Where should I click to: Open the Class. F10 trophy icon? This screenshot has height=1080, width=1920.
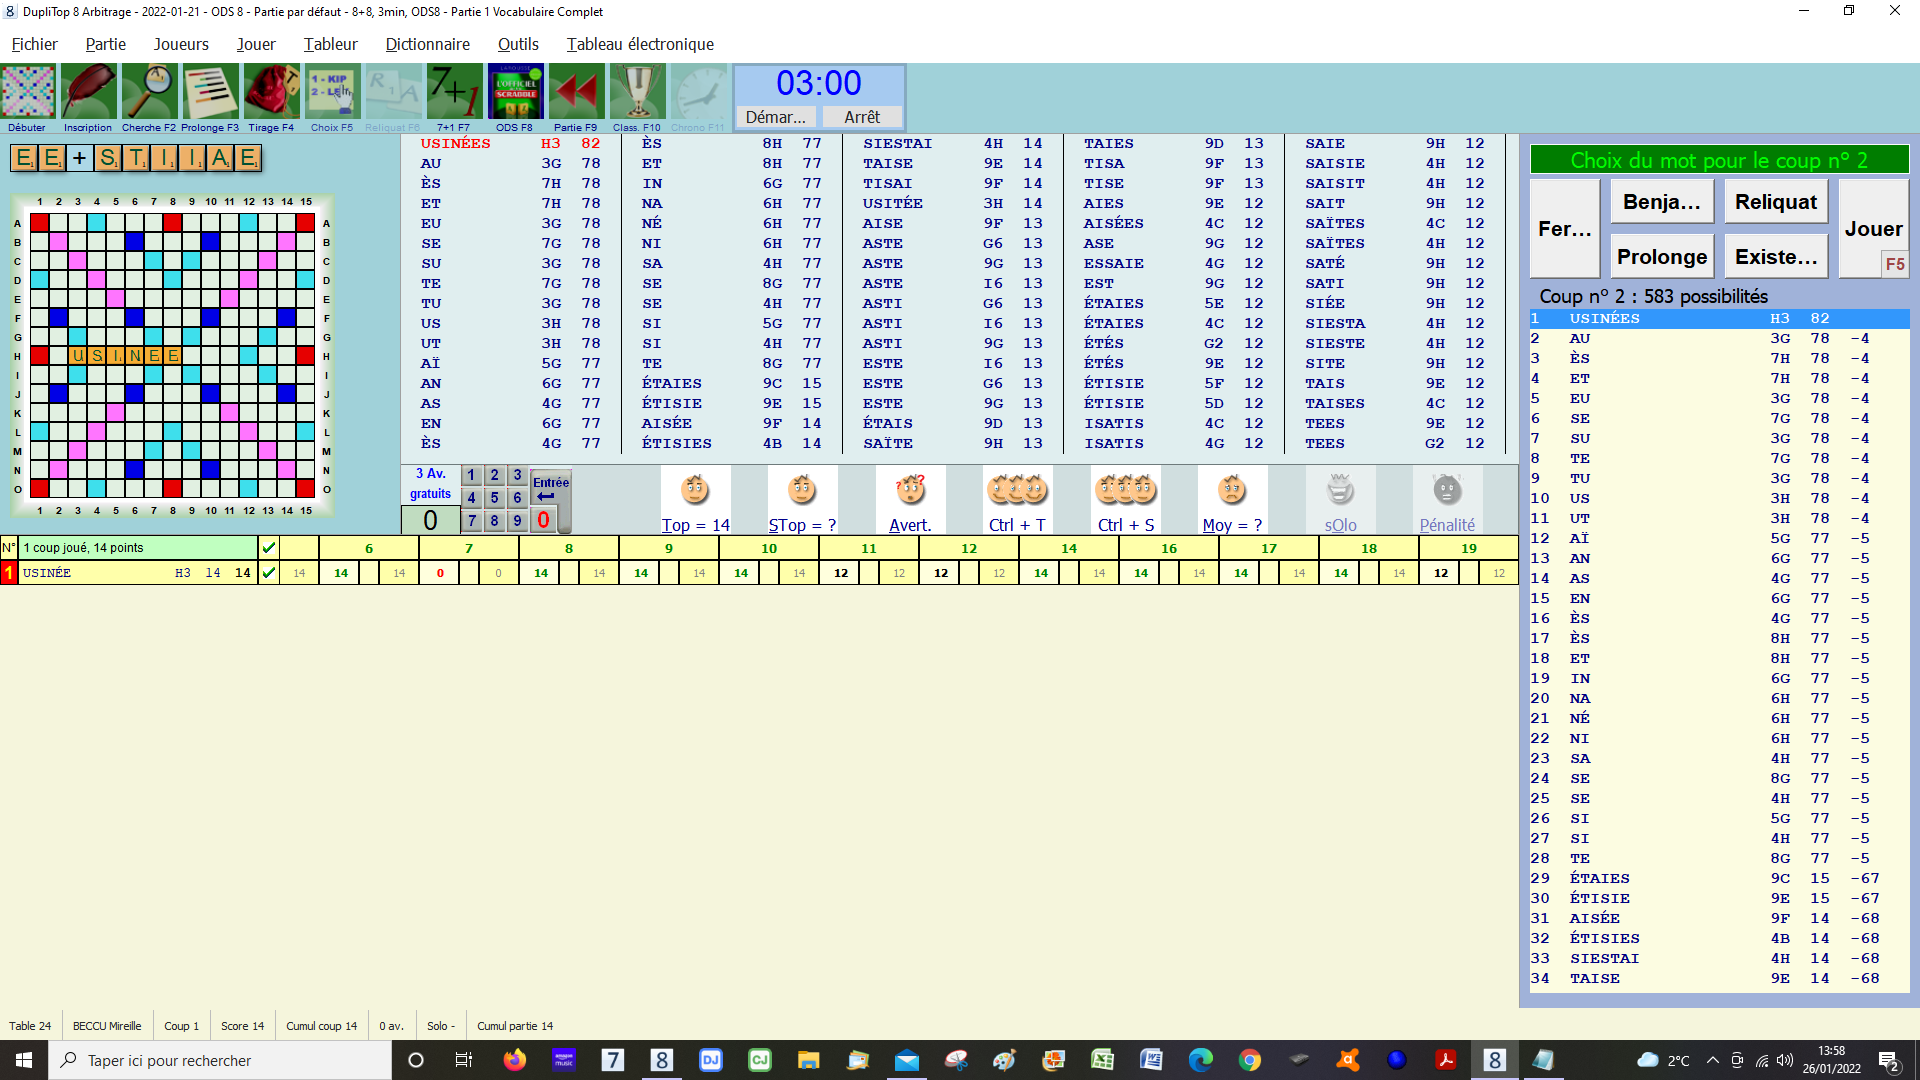pyautogui.click(x=637, y=92)
